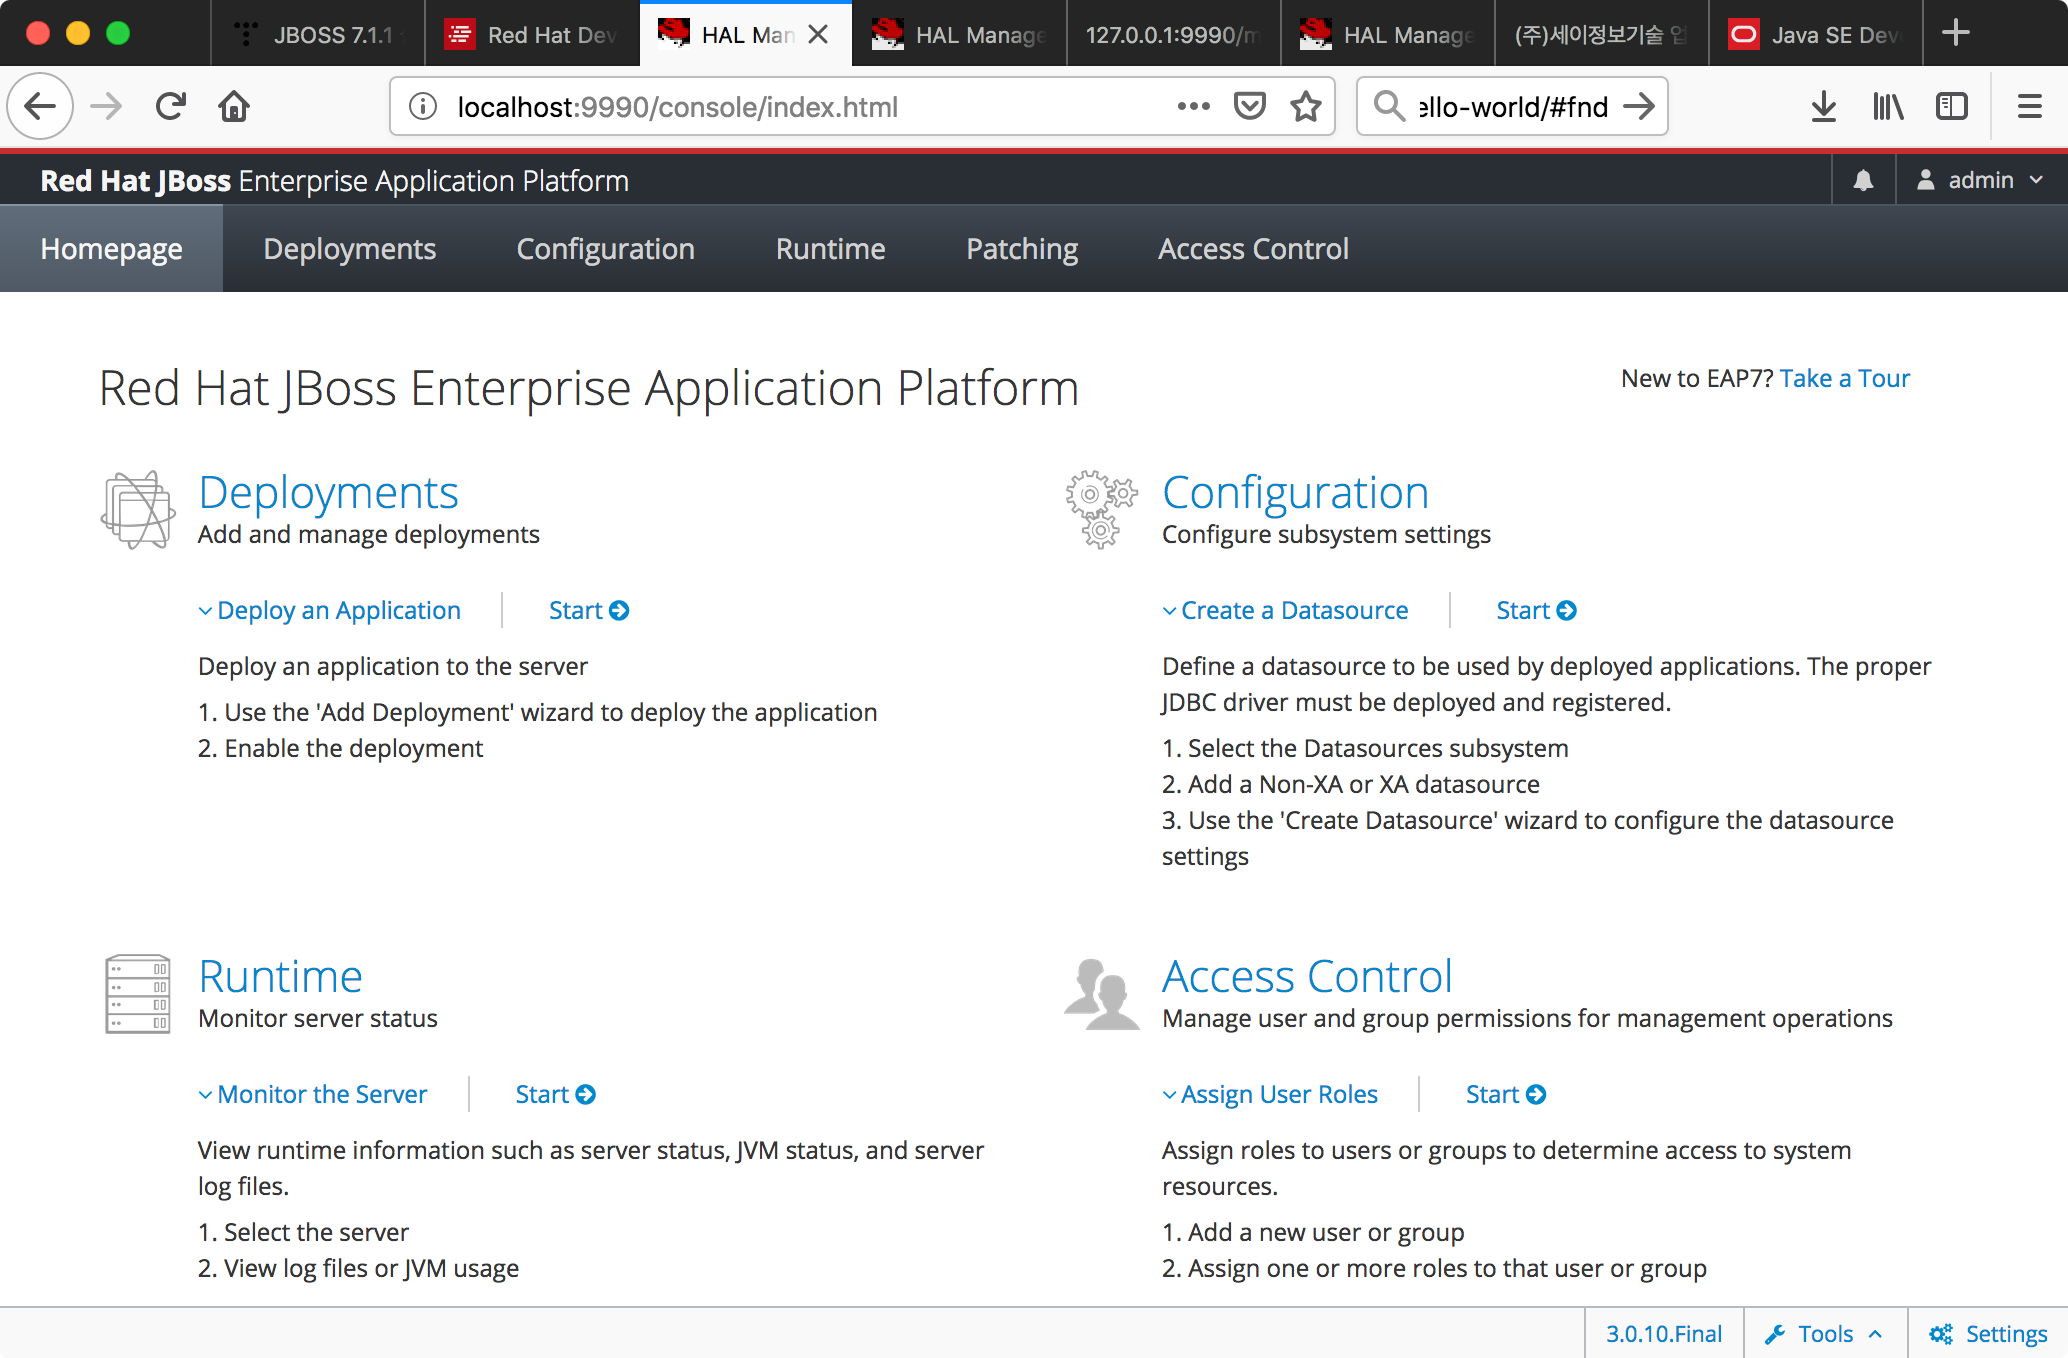Open Firefox sidebar view icon
The height and width of the screenshot is (1358, 2068).
[1951, 106]
